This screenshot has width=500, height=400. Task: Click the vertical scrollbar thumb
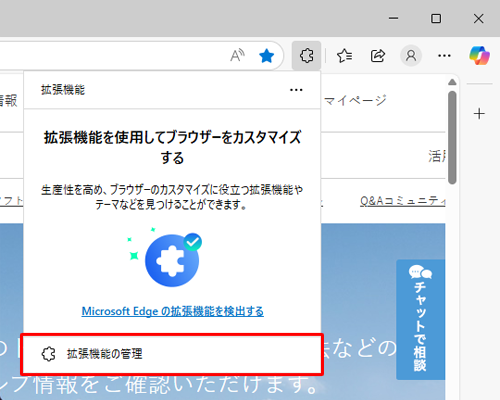pos(452,137)
